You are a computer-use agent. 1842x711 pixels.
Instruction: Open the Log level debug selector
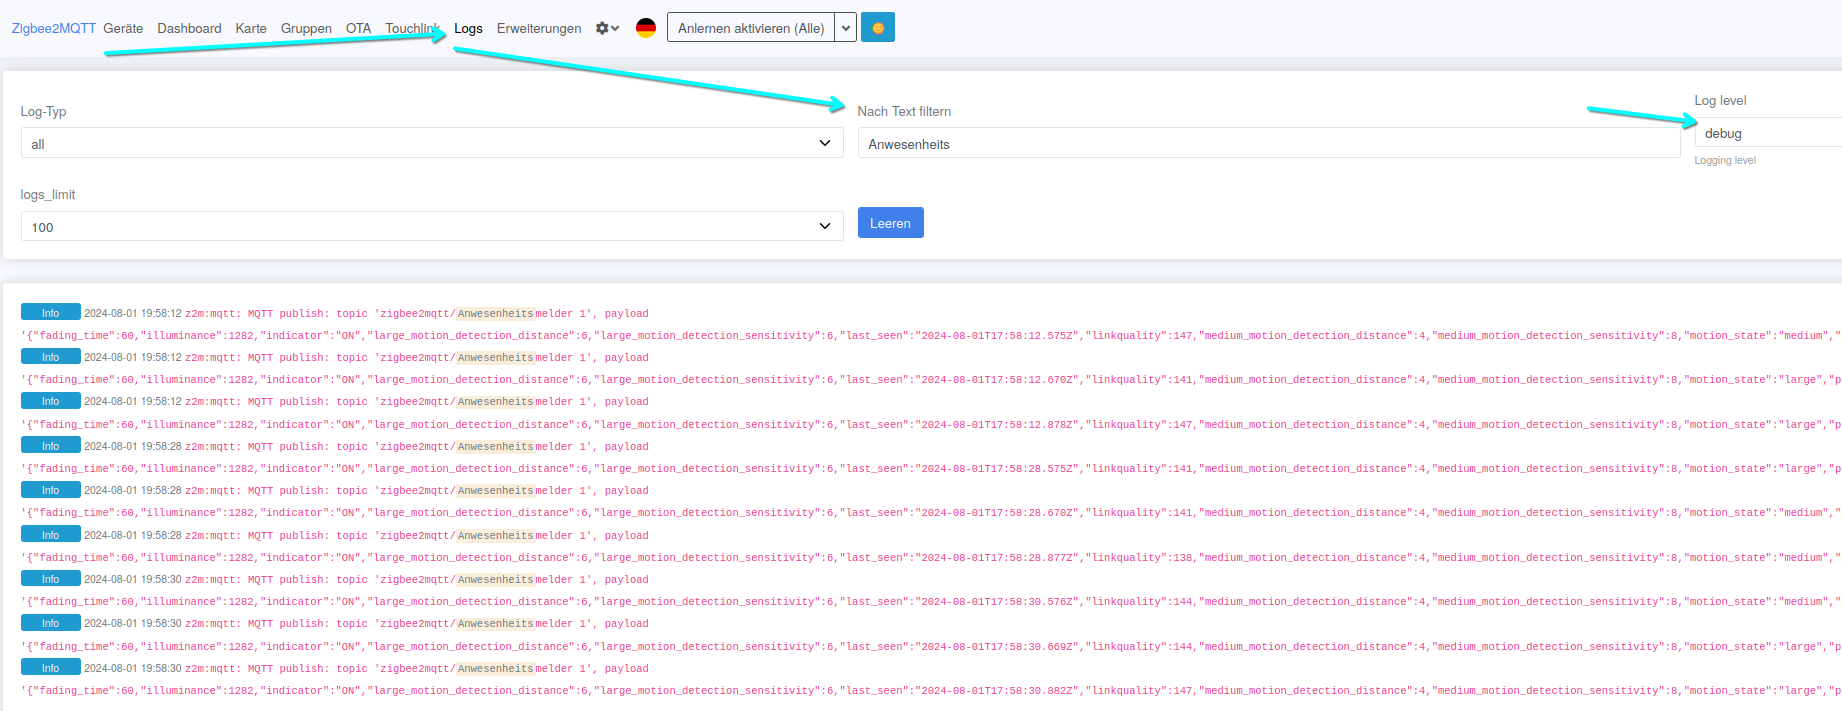1766,133
